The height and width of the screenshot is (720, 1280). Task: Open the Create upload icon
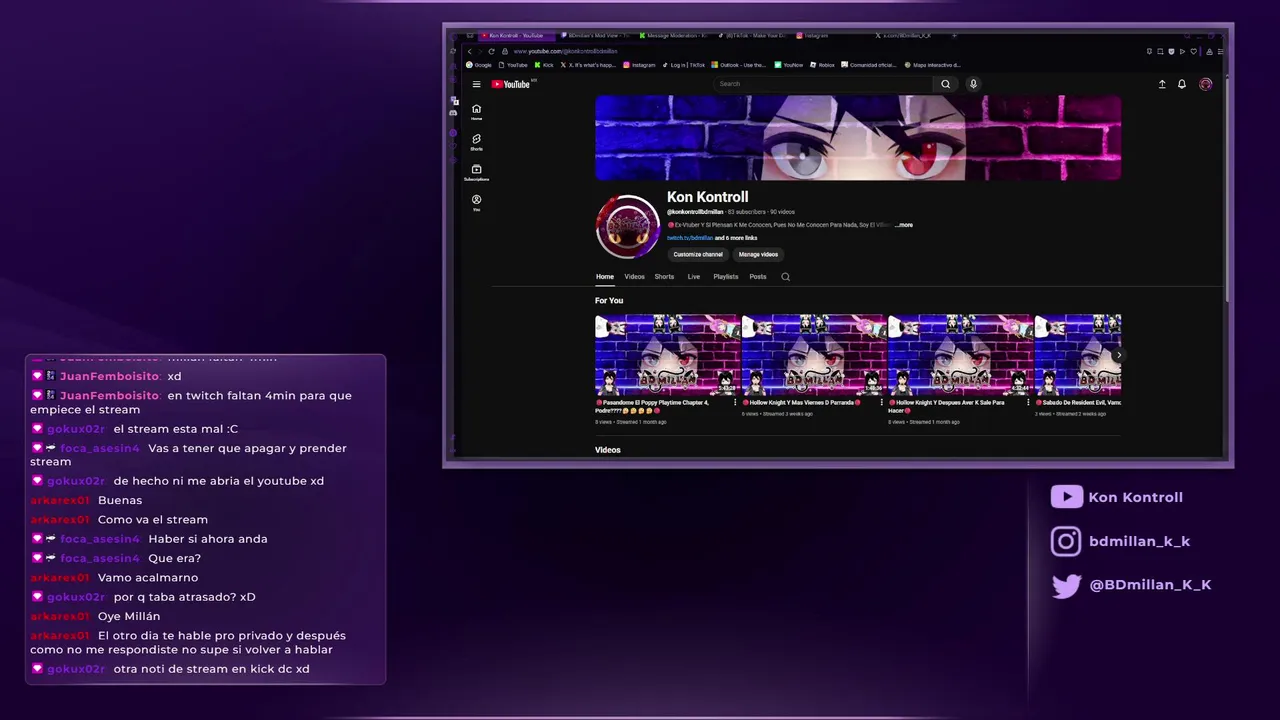click(x=1162, y=84)
